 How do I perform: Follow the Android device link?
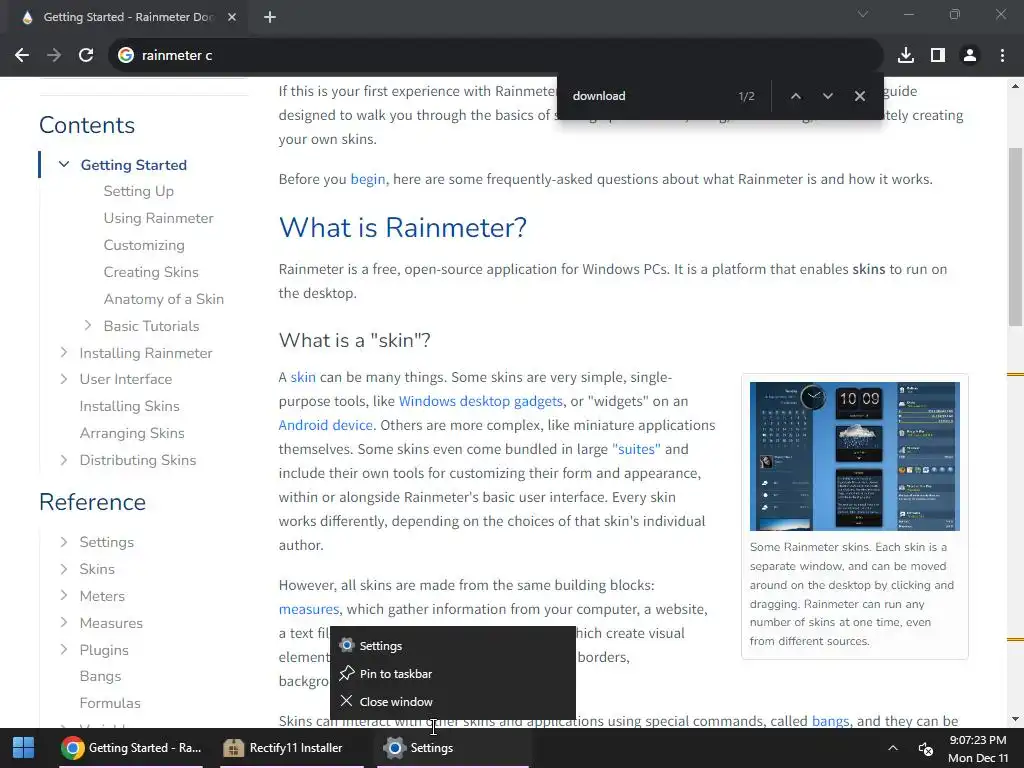pyautogui.click(x=325, y=425)
